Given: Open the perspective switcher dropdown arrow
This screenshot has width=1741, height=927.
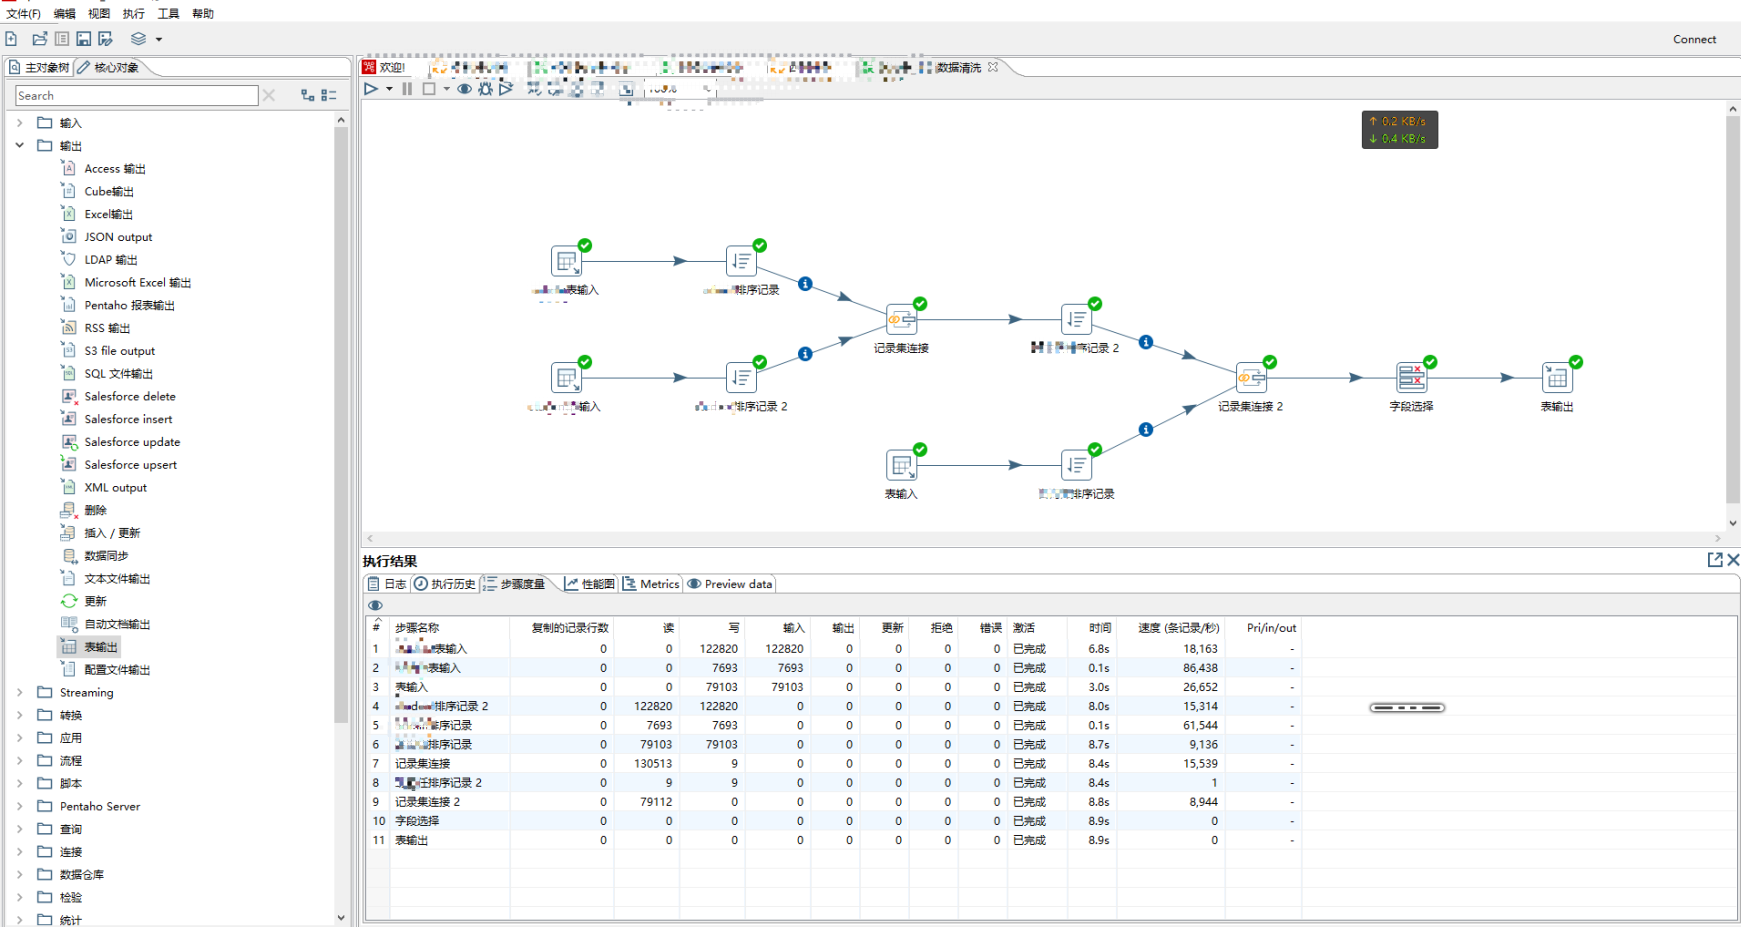Looking at the screenshot, I should [158, 40].
